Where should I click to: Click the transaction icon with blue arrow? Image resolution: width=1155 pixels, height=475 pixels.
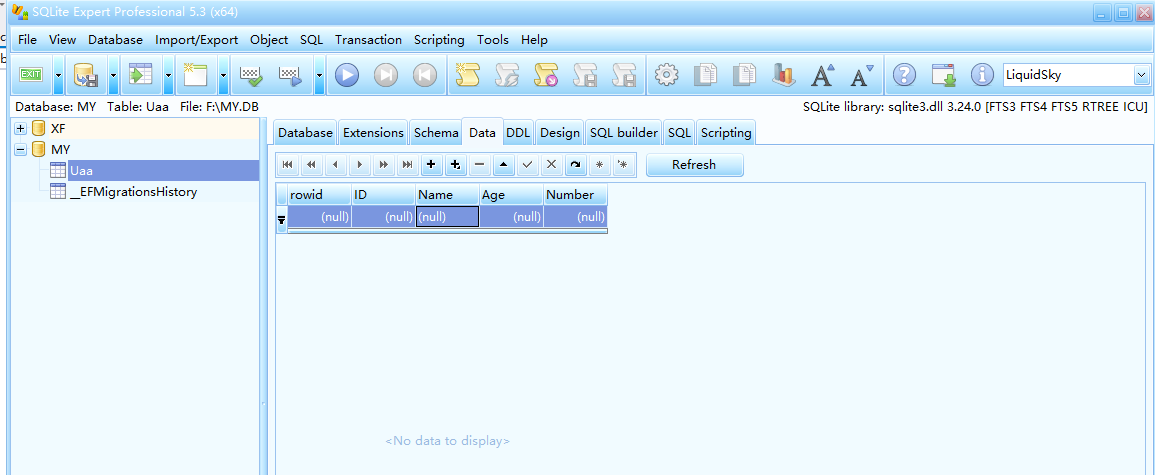coord(290,74)
